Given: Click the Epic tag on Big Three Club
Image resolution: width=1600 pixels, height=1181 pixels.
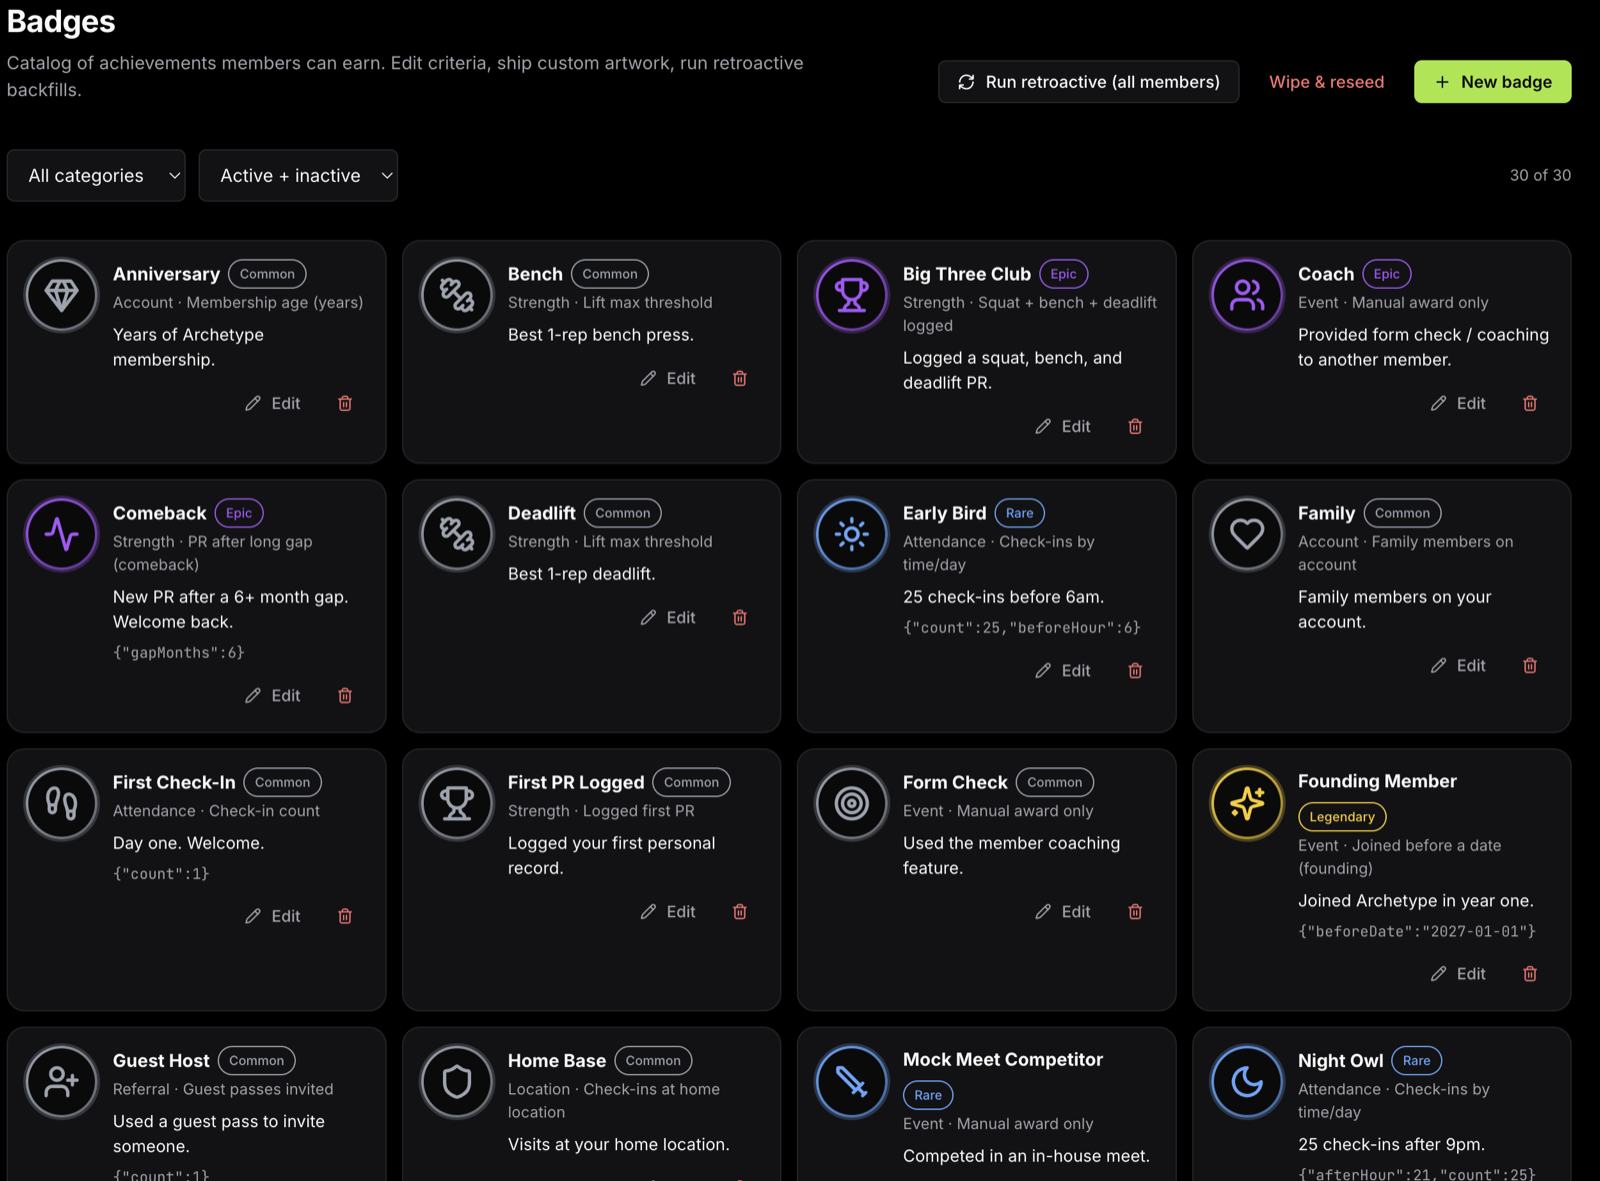Looking at the screenshot, I should point(1064,274).
